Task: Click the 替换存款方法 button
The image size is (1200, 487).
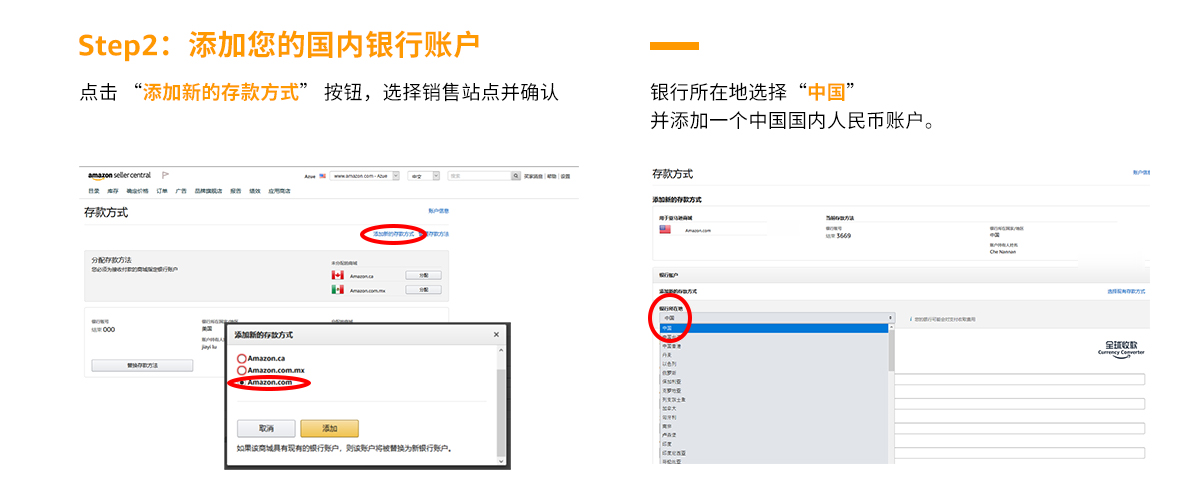Action: click(142, 366)
